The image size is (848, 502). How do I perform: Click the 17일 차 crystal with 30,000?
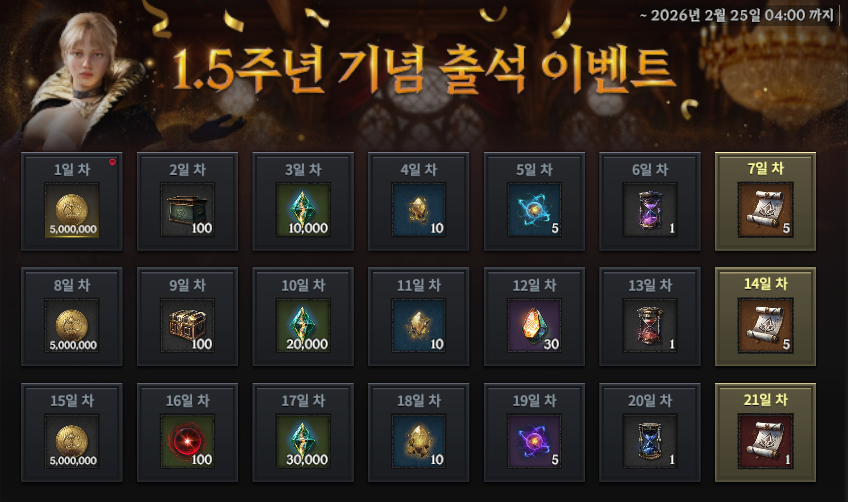(x=303, y=441)
